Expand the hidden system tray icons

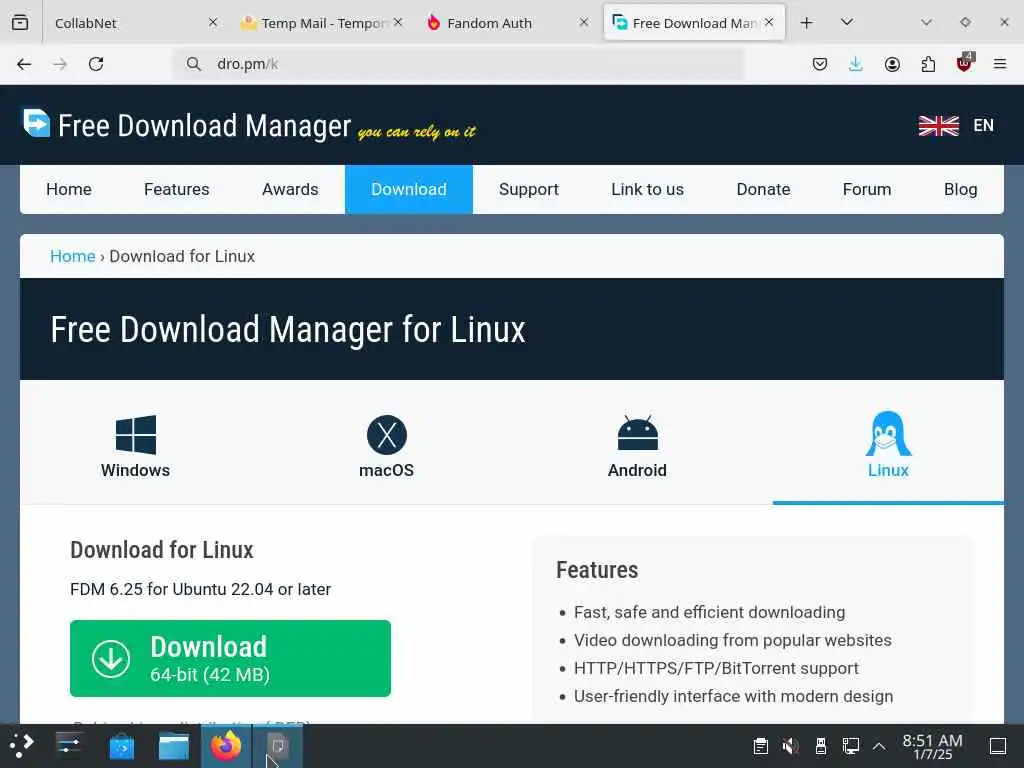pos(879,746)
